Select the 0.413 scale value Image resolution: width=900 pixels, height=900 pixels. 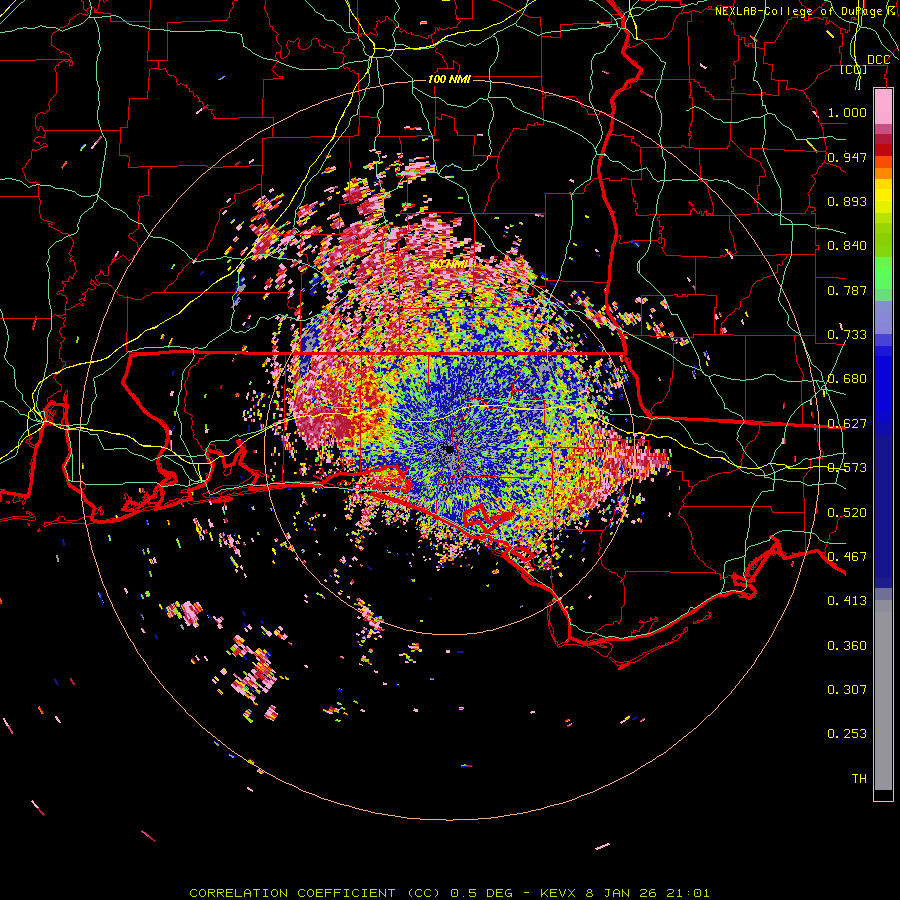pos(847,601)
